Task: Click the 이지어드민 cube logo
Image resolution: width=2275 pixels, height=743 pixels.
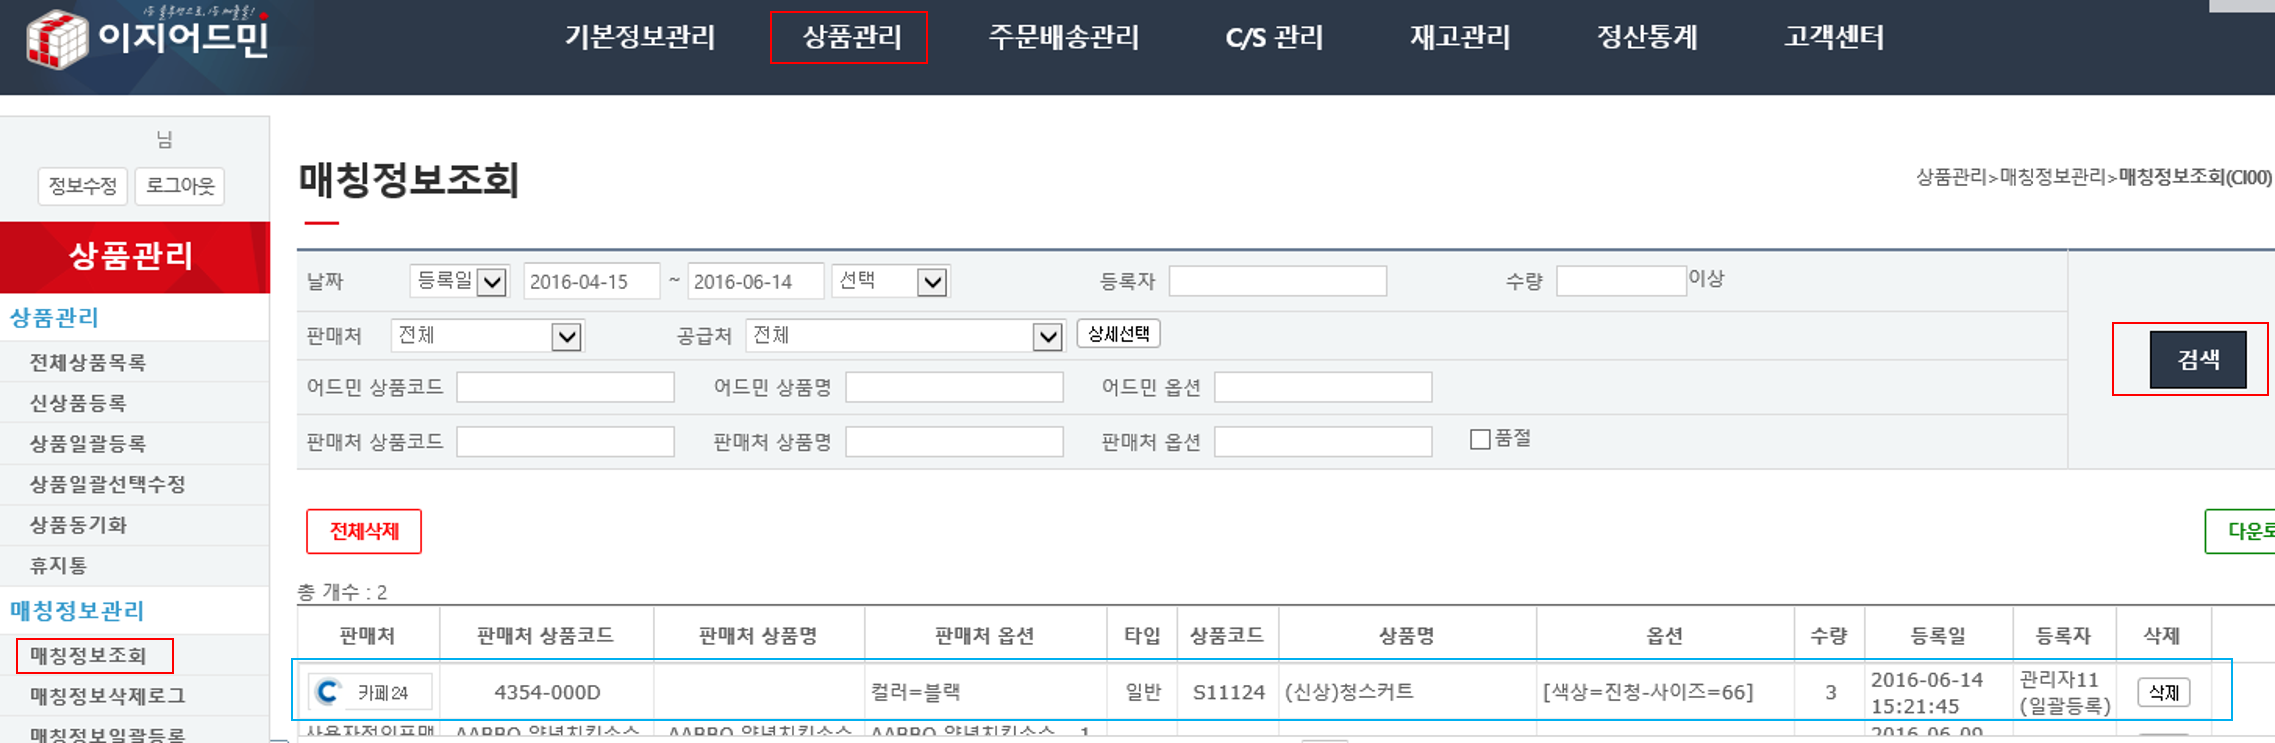Action: click(57, 39)
